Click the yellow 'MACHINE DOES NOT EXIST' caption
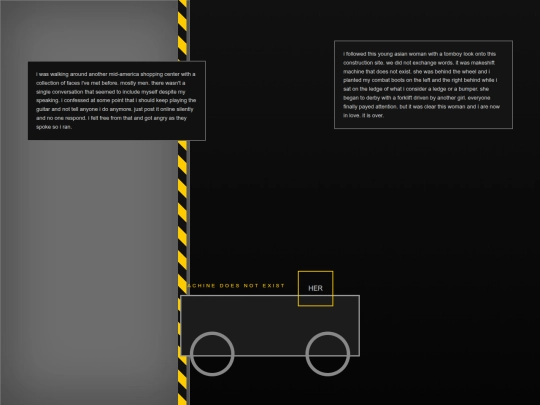This screenshot has width=540, height=405. pos(236,286)
